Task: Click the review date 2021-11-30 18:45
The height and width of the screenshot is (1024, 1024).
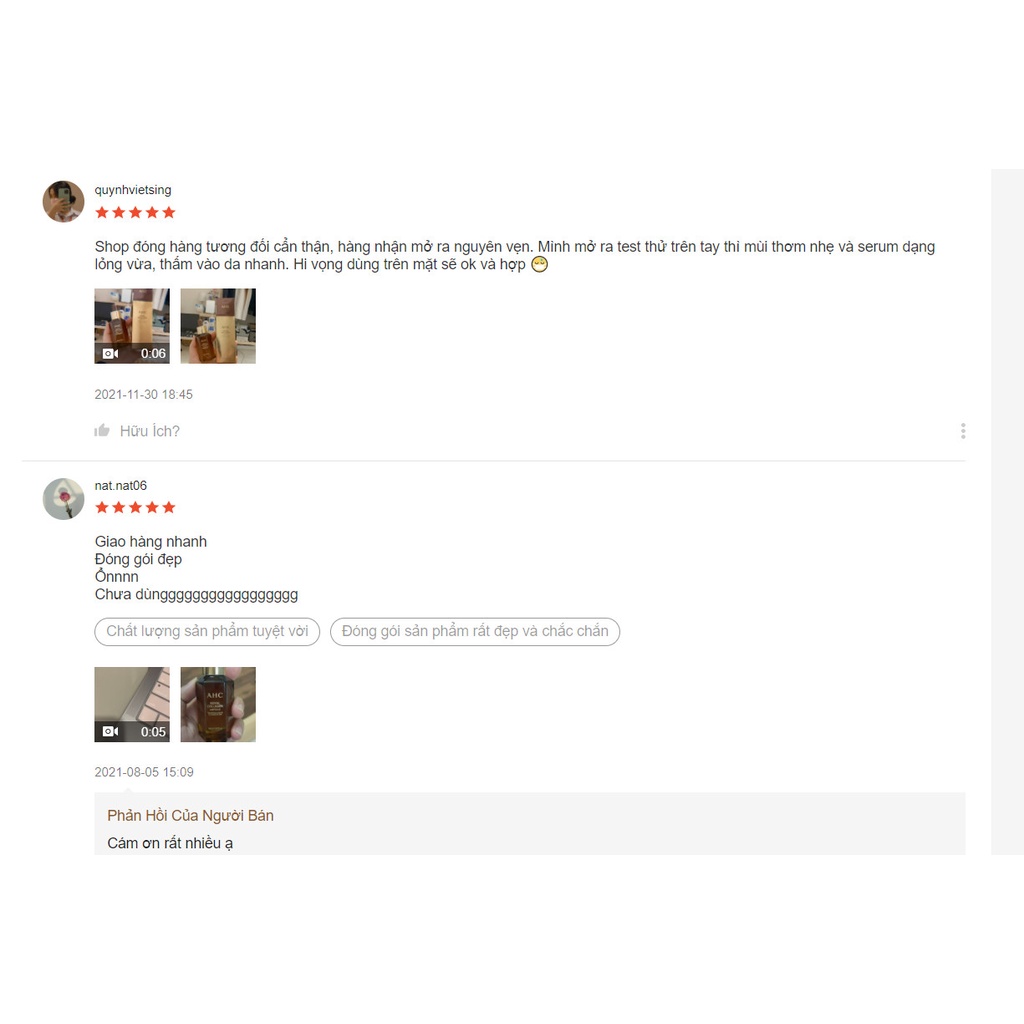Action: coord(144,394)
